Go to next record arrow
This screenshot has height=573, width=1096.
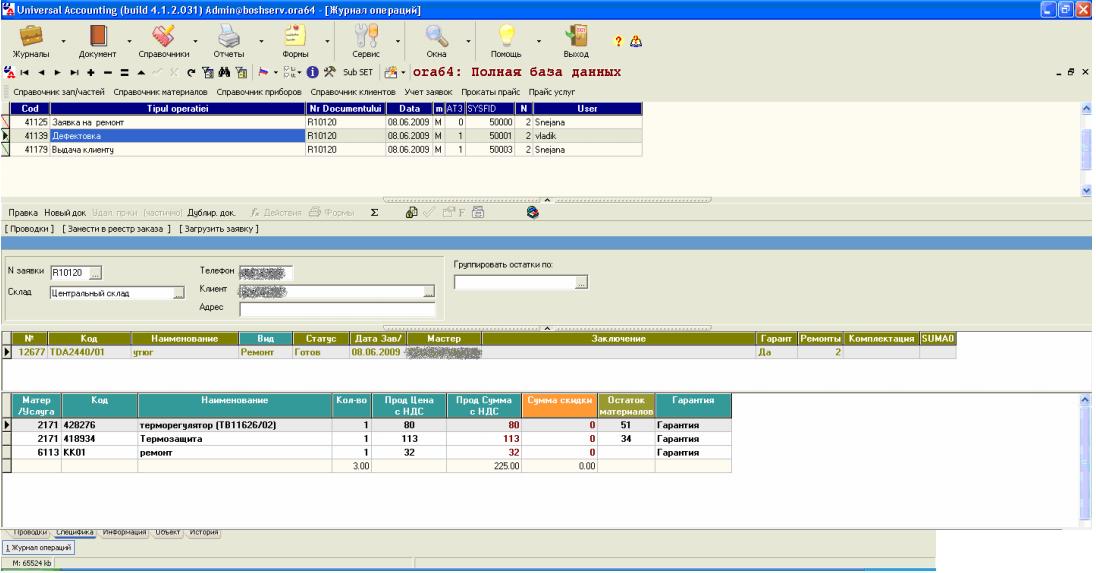(57, 73)
